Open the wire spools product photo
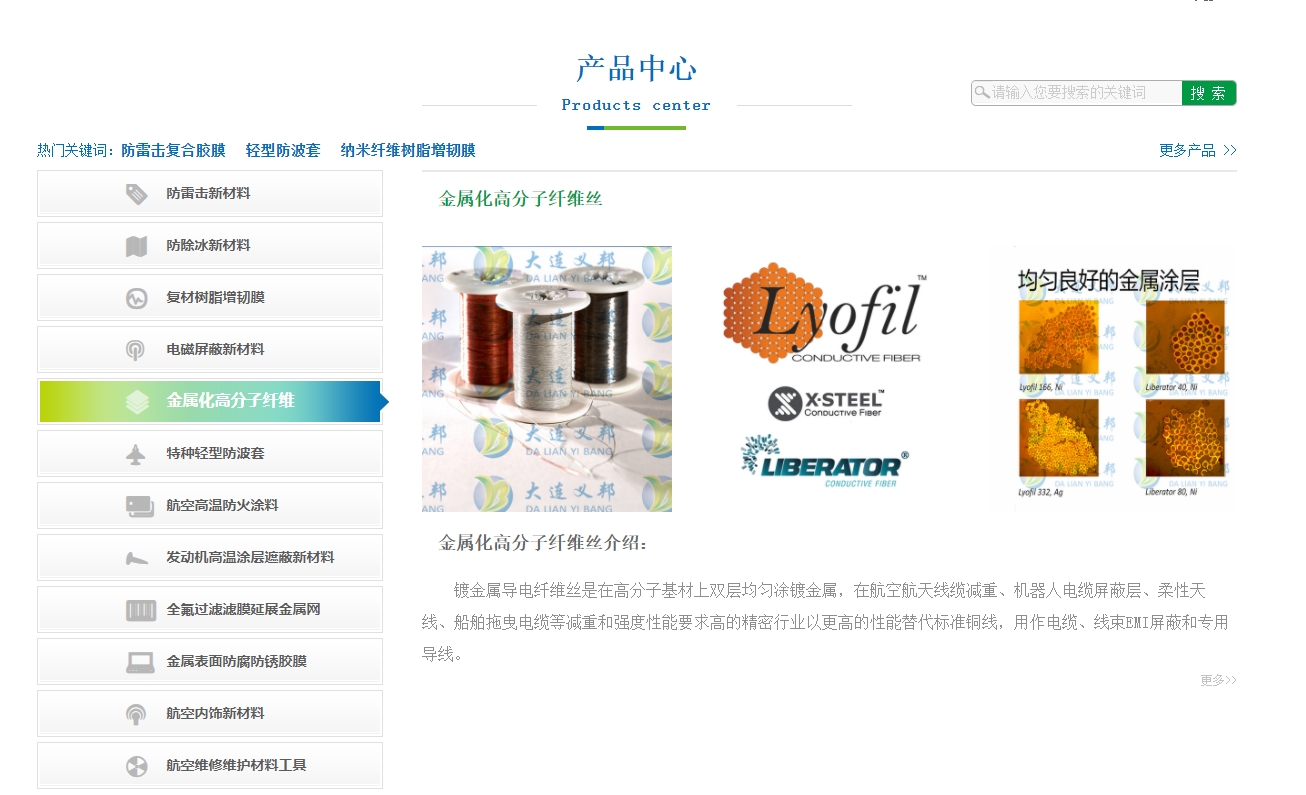This screenshot has height=795, width=1306. (547, 379)
